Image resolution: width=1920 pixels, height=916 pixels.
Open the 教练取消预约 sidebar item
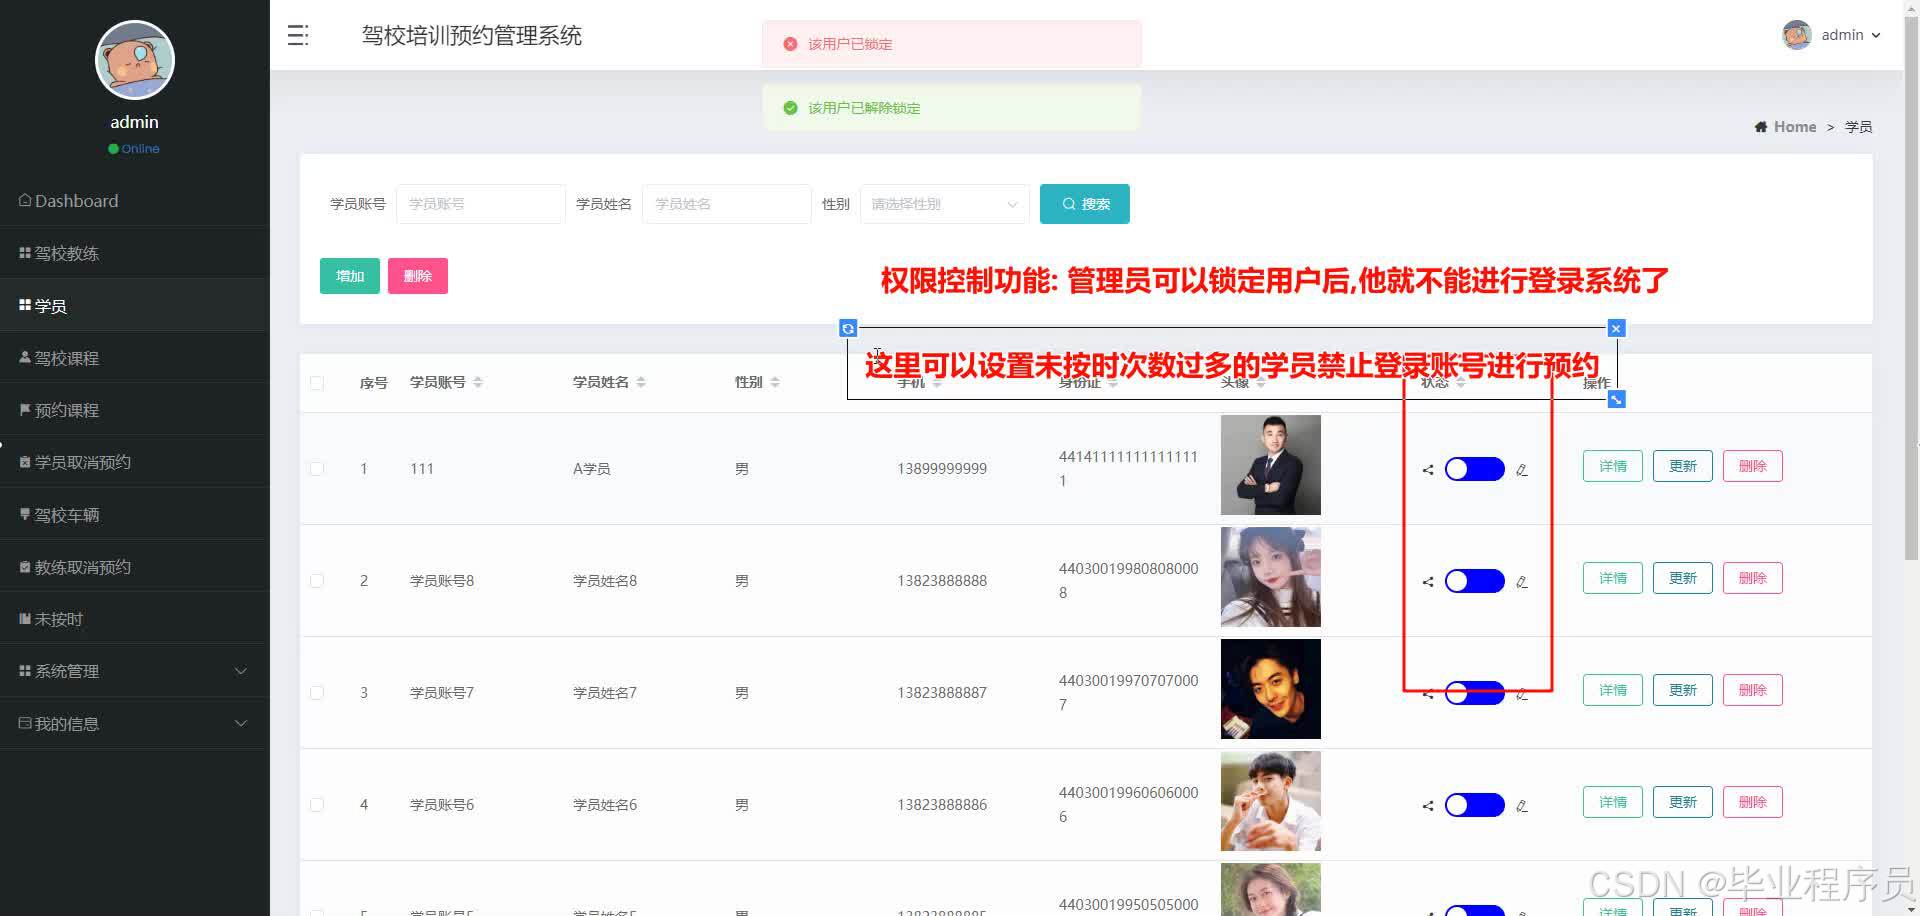135,567
